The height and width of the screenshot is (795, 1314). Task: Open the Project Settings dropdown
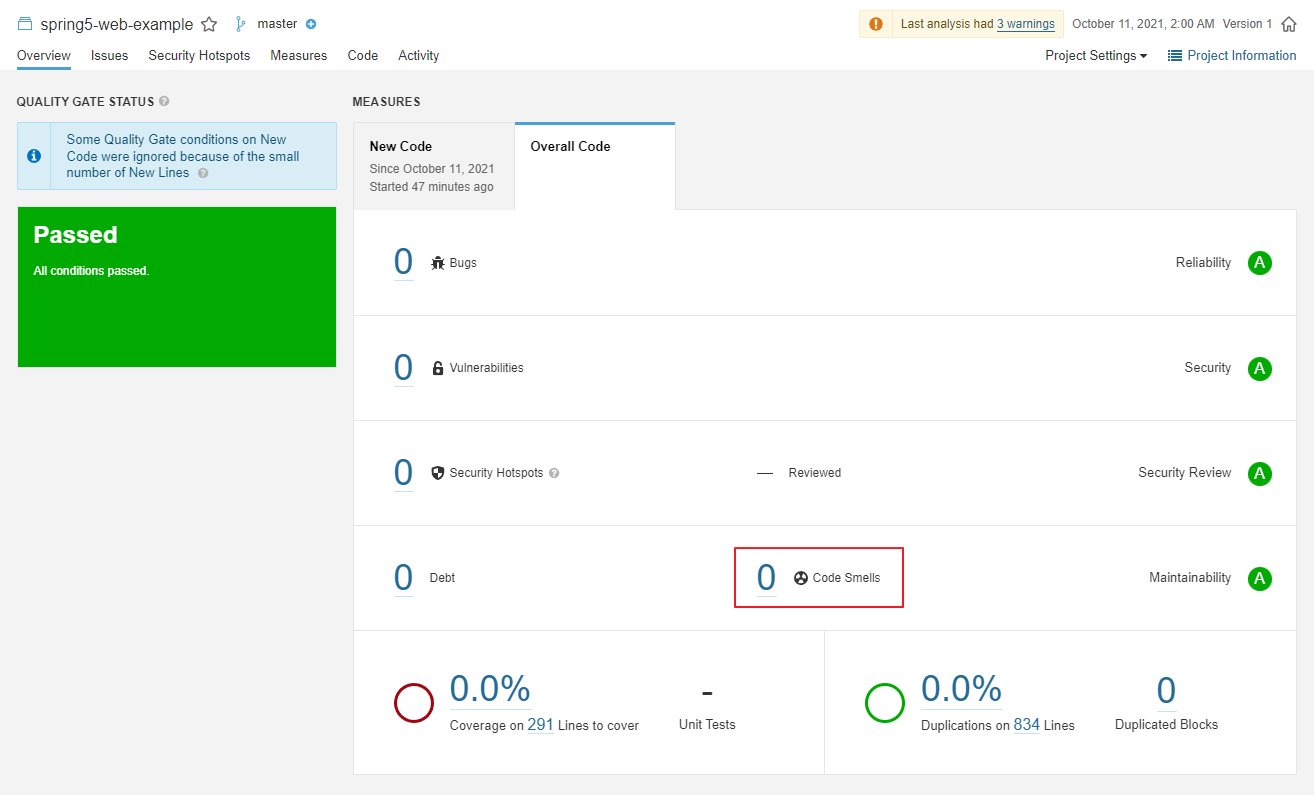(x=1096, y=56)
